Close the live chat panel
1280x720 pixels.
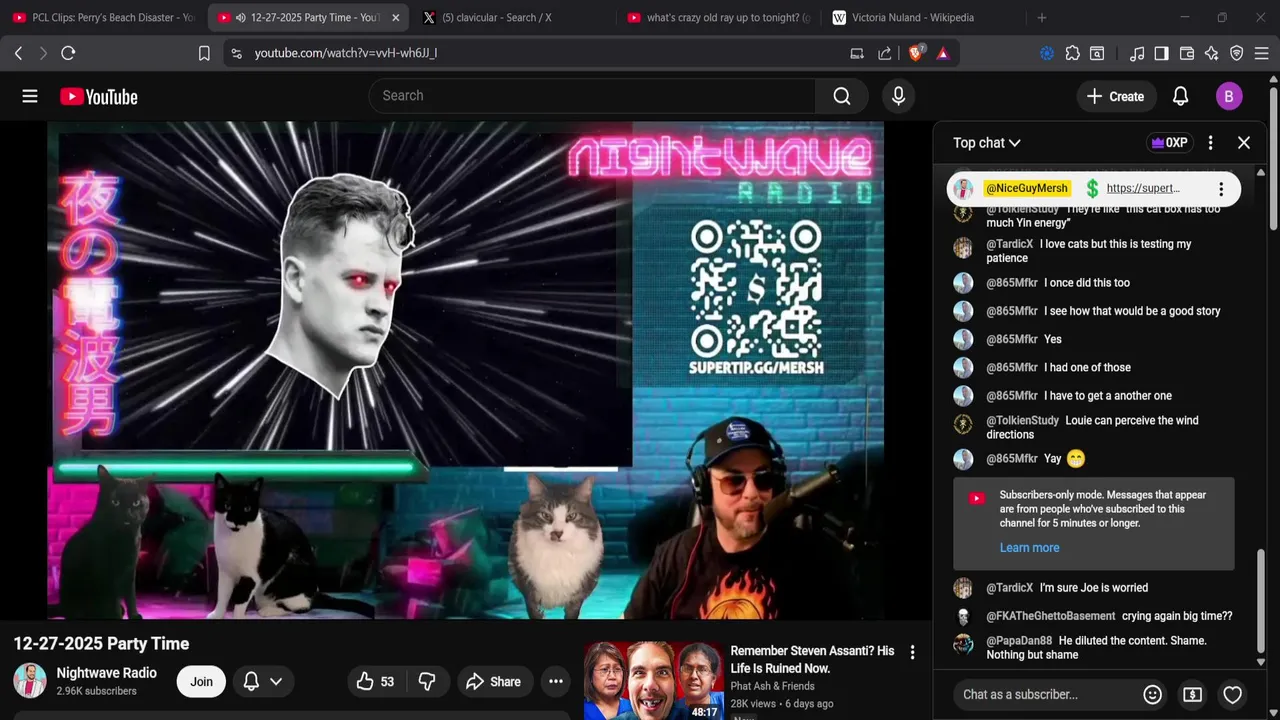(1244, 143)
